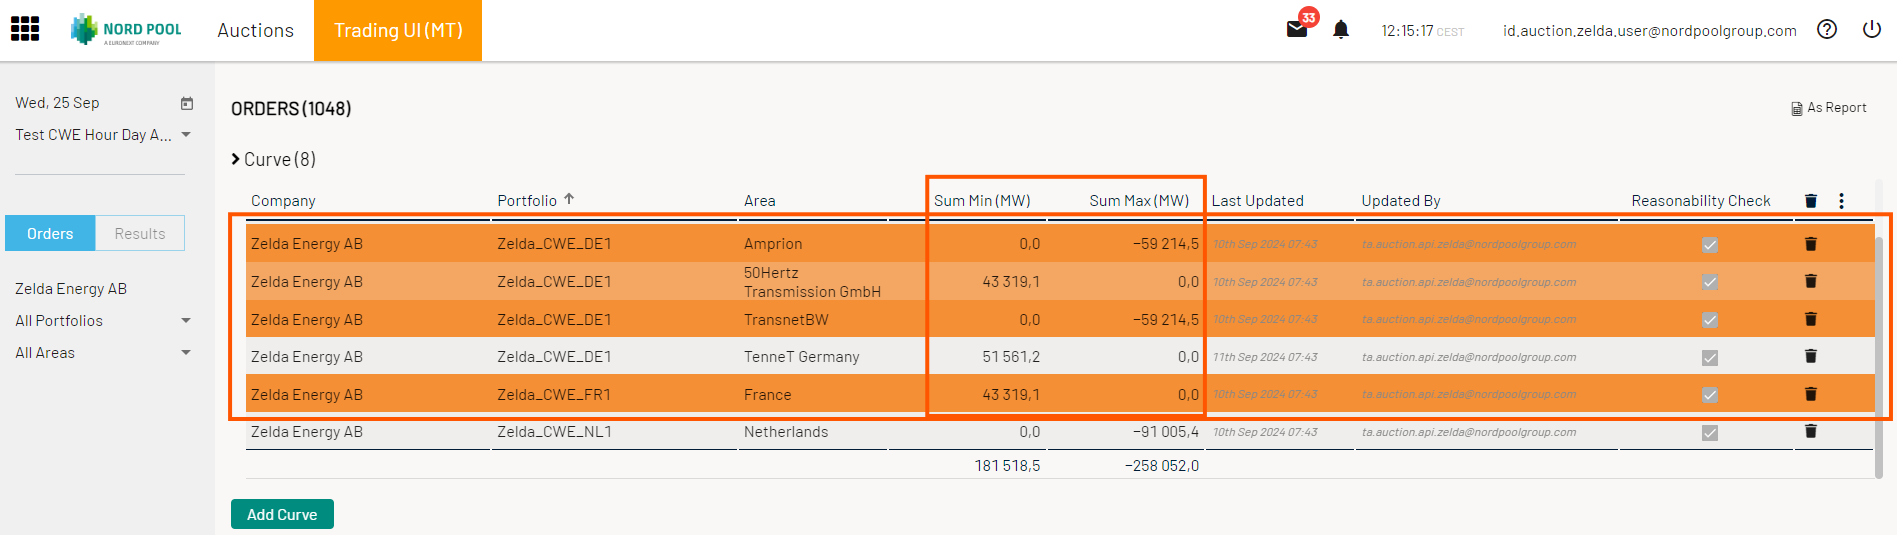Click the TenneT Germany area cell

[x=802, y=357]
